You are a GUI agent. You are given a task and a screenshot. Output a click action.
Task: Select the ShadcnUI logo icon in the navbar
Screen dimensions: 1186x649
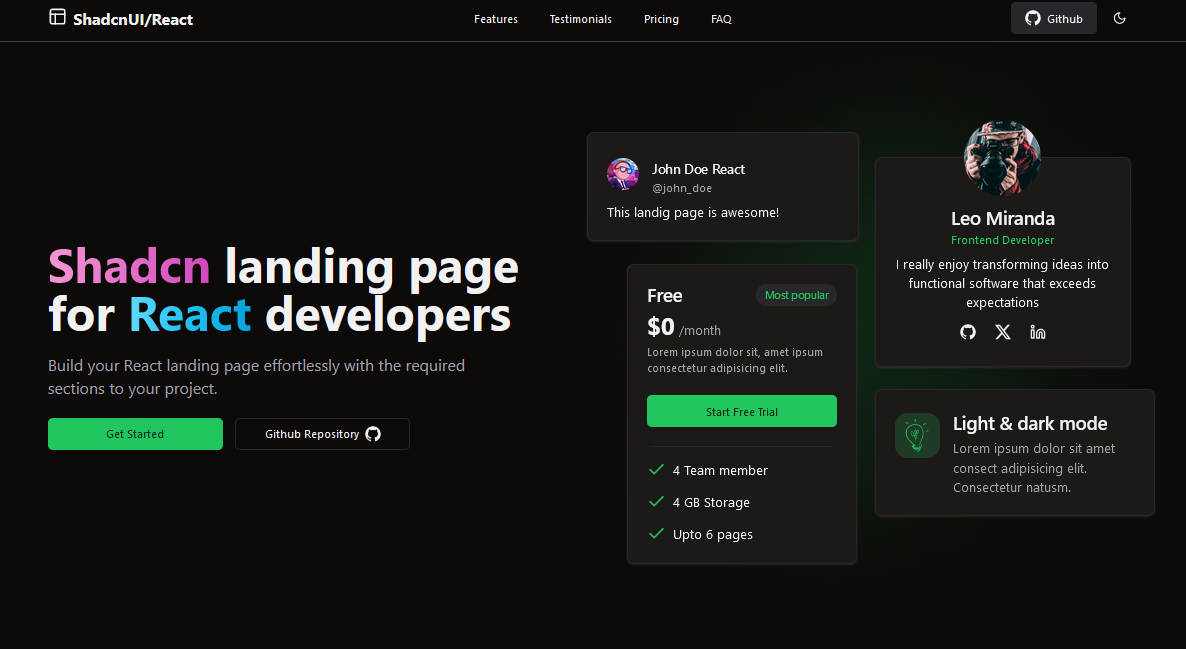57,17
